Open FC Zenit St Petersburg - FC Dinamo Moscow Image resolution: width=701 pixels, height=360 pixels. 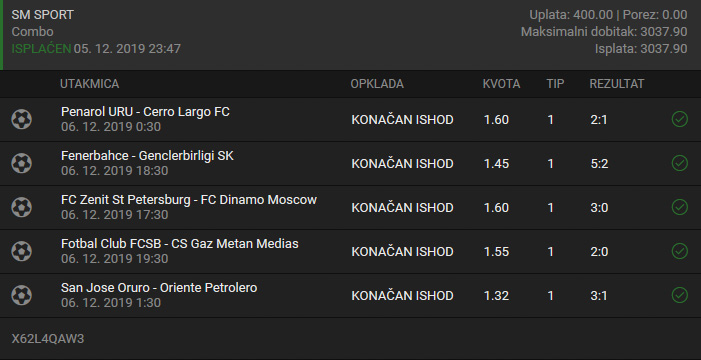189,199
